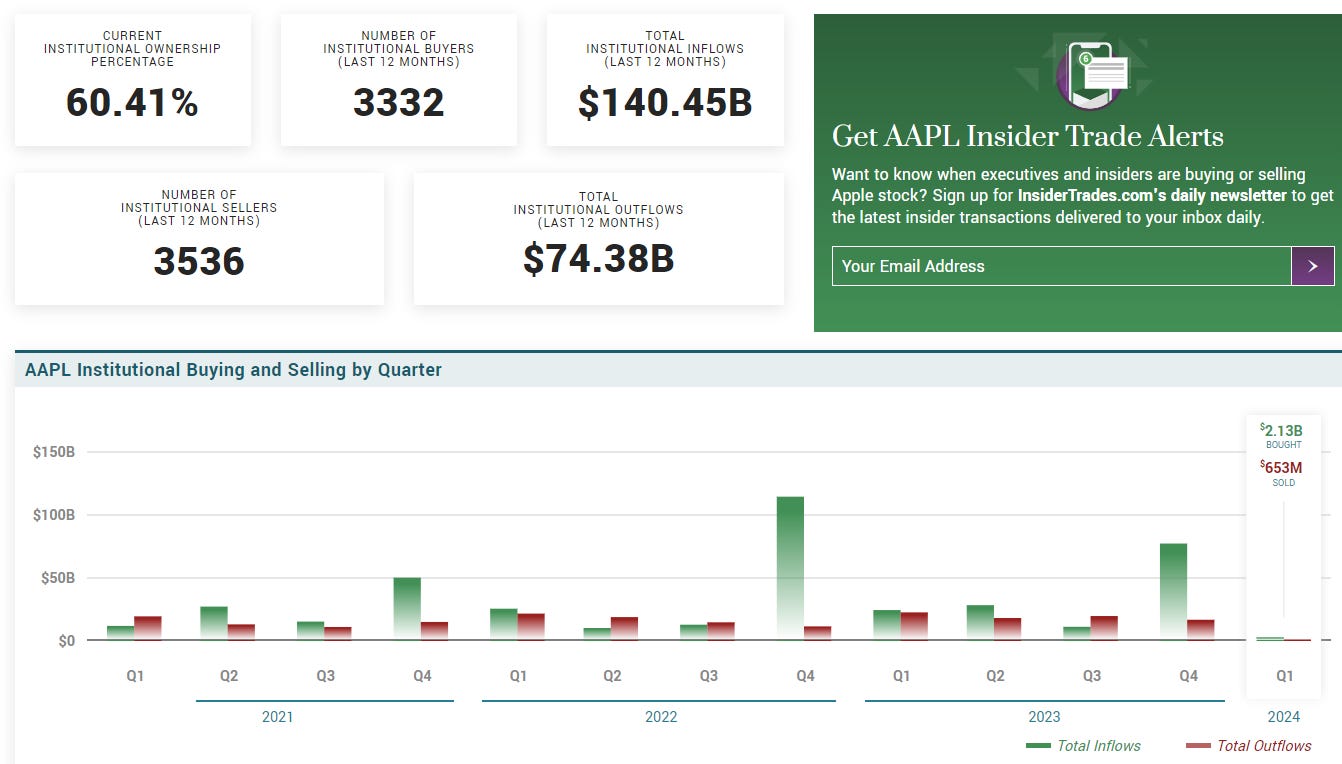Screen dimensions: 1342x764
Task: Click the $653M sold tooltip value
Action: tap(1282, 467)
